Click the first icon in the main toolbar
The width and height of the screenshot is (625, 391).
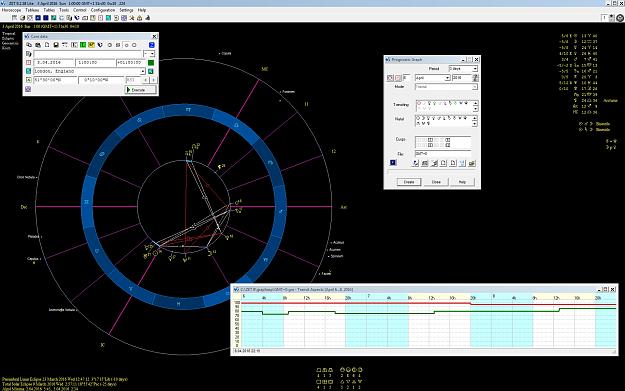coord(14,18)
